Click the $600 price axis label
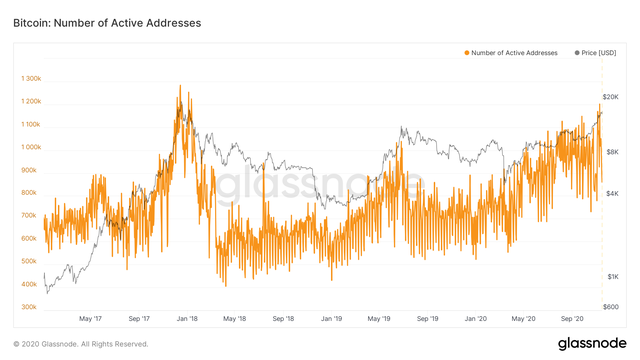Image resolution: width=640 pixels, height=360 pixels. (611, 307)
